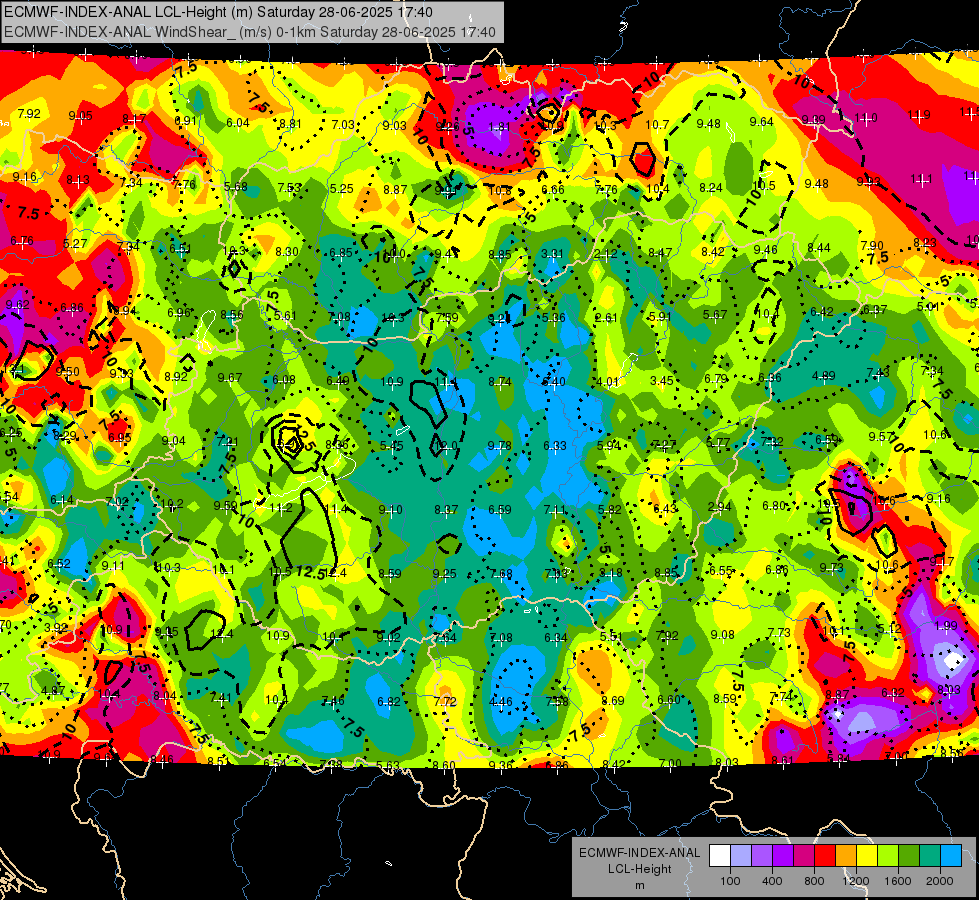Click the wind shear value '9.25'
The image size is (979, 900).
[x=445, y=573]
